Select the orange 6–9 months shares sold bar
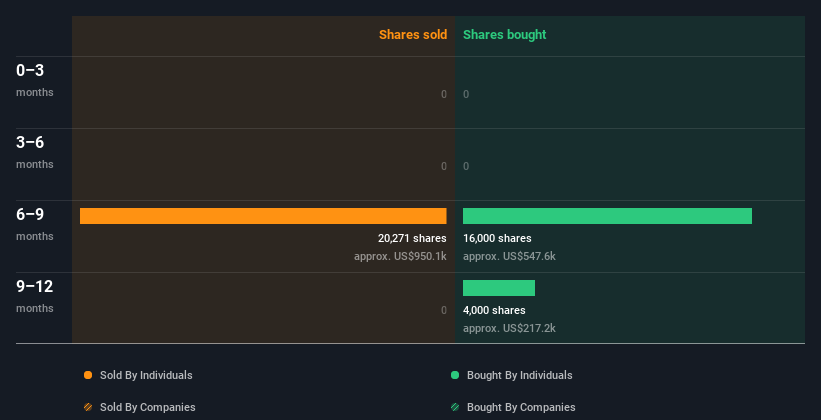This screenshot has height=420, width=821. coord(263,216)
